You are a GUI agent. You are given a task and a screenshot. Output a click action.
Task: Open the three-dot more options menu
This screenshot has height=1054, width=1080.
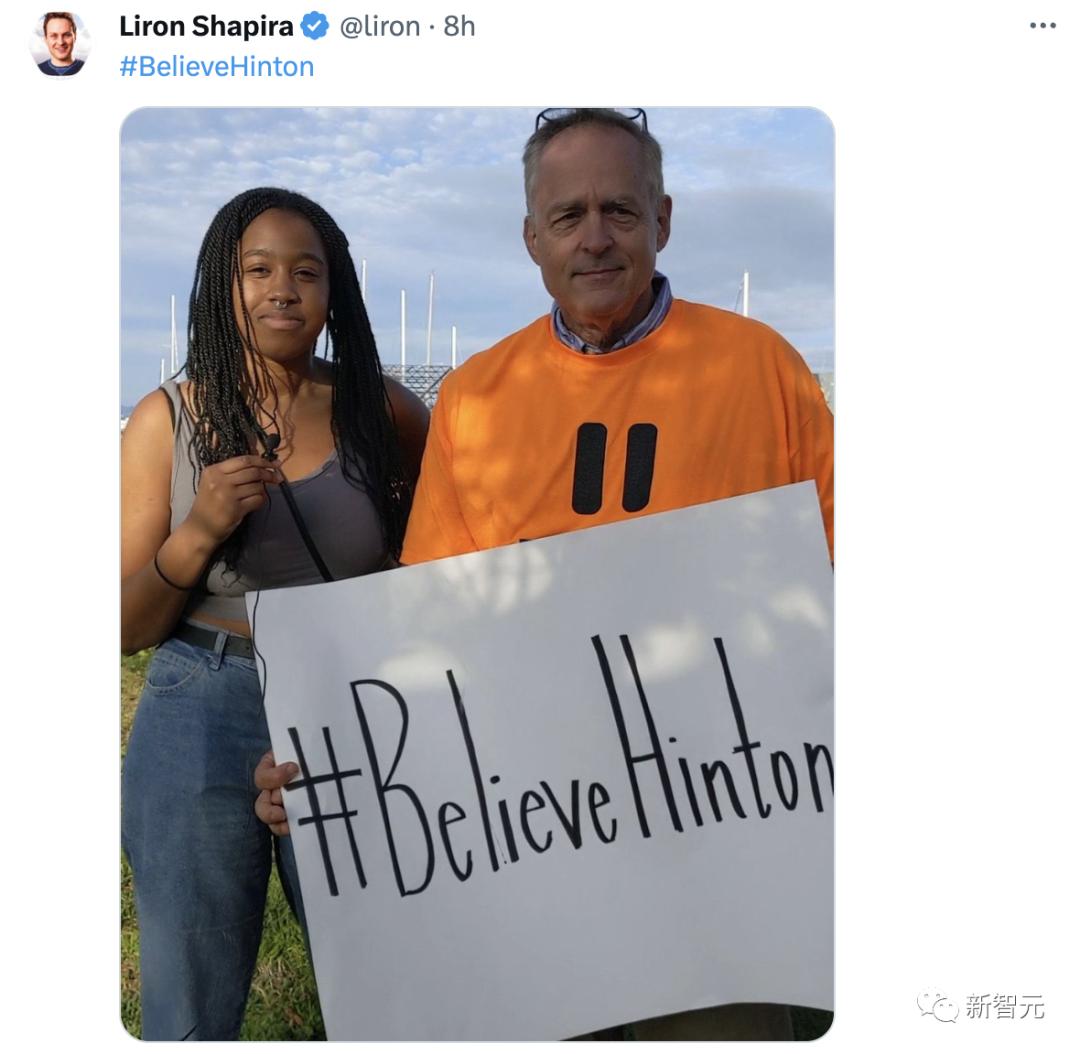pos(1042,25)
